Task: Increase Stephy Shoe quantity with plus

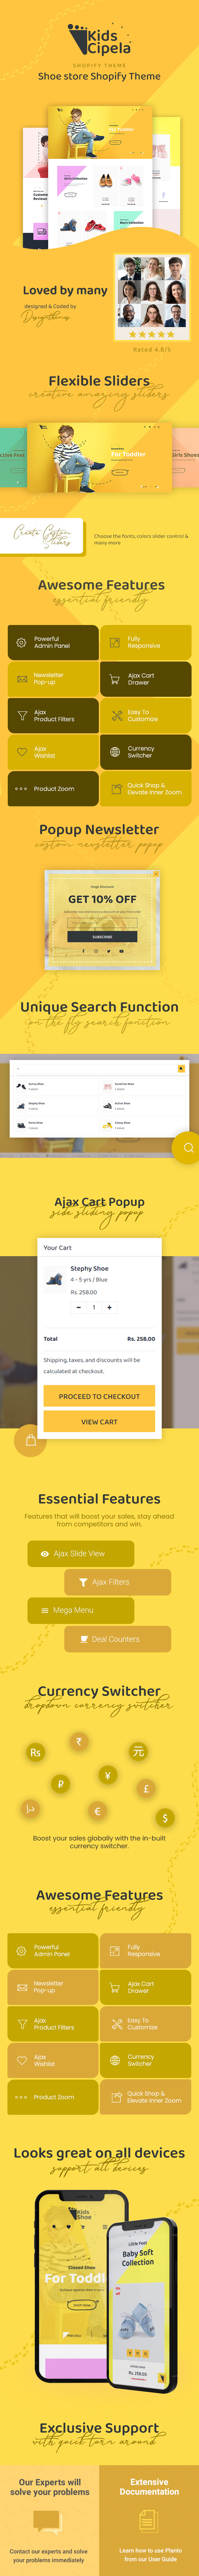Action: pyautogui.click(x=109, y=1307)
